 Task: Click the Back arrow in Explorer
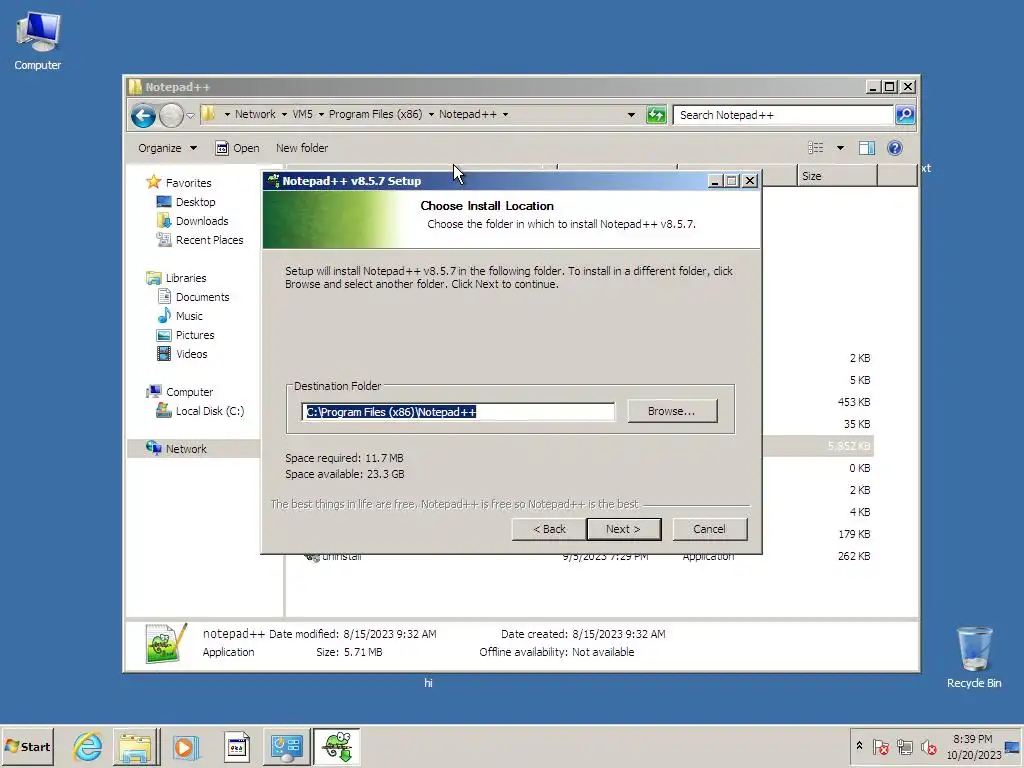pyautogui.click(x=143, y=116)
